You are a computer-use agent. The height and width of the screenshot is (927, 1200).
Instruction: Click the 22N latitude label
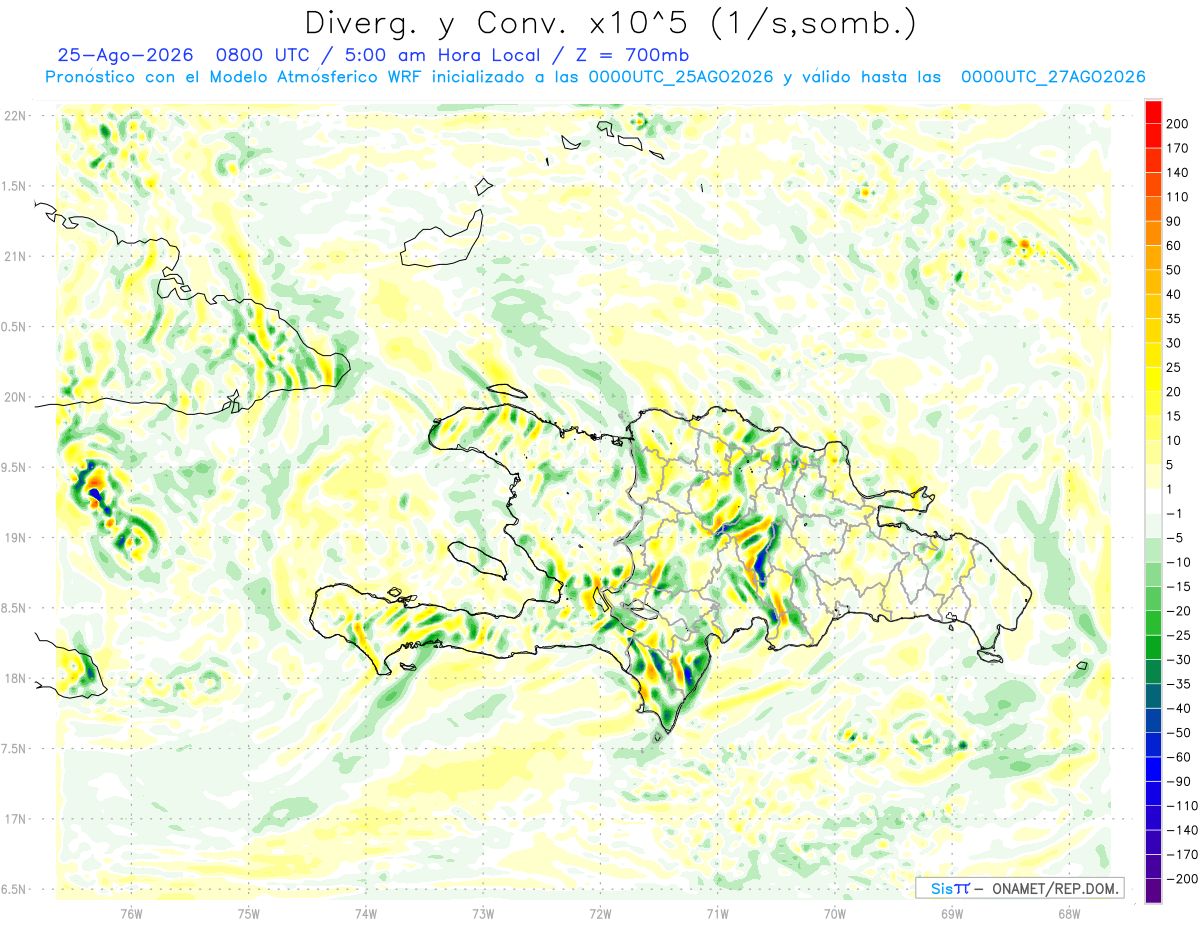15,116
